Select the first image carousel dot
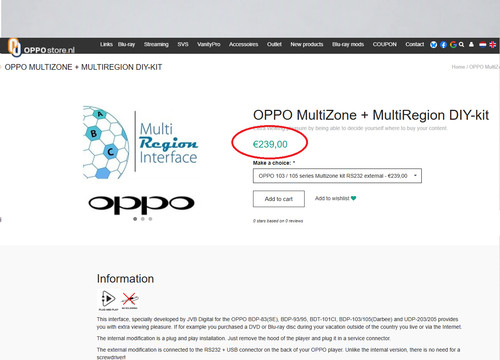This screenshot has height=360, width=500. click(x=135, y=219)
